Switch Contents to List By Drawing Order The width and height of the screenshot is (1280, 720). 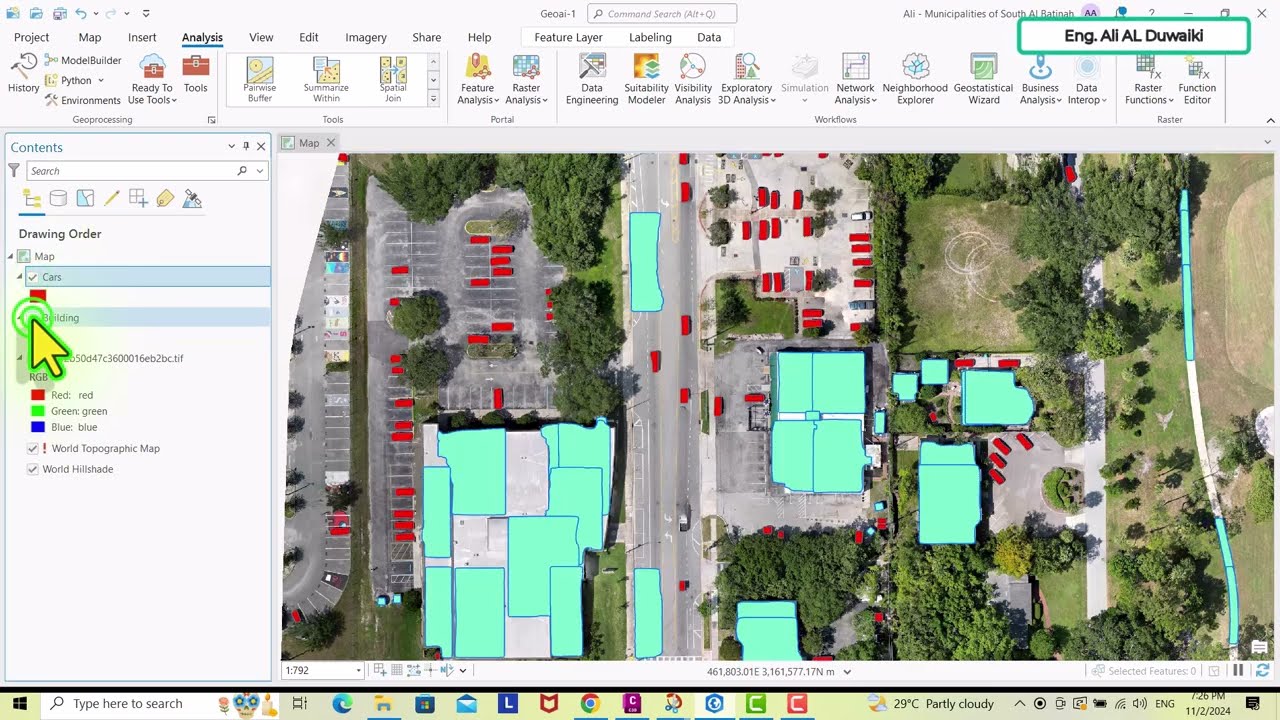[31, 198]
